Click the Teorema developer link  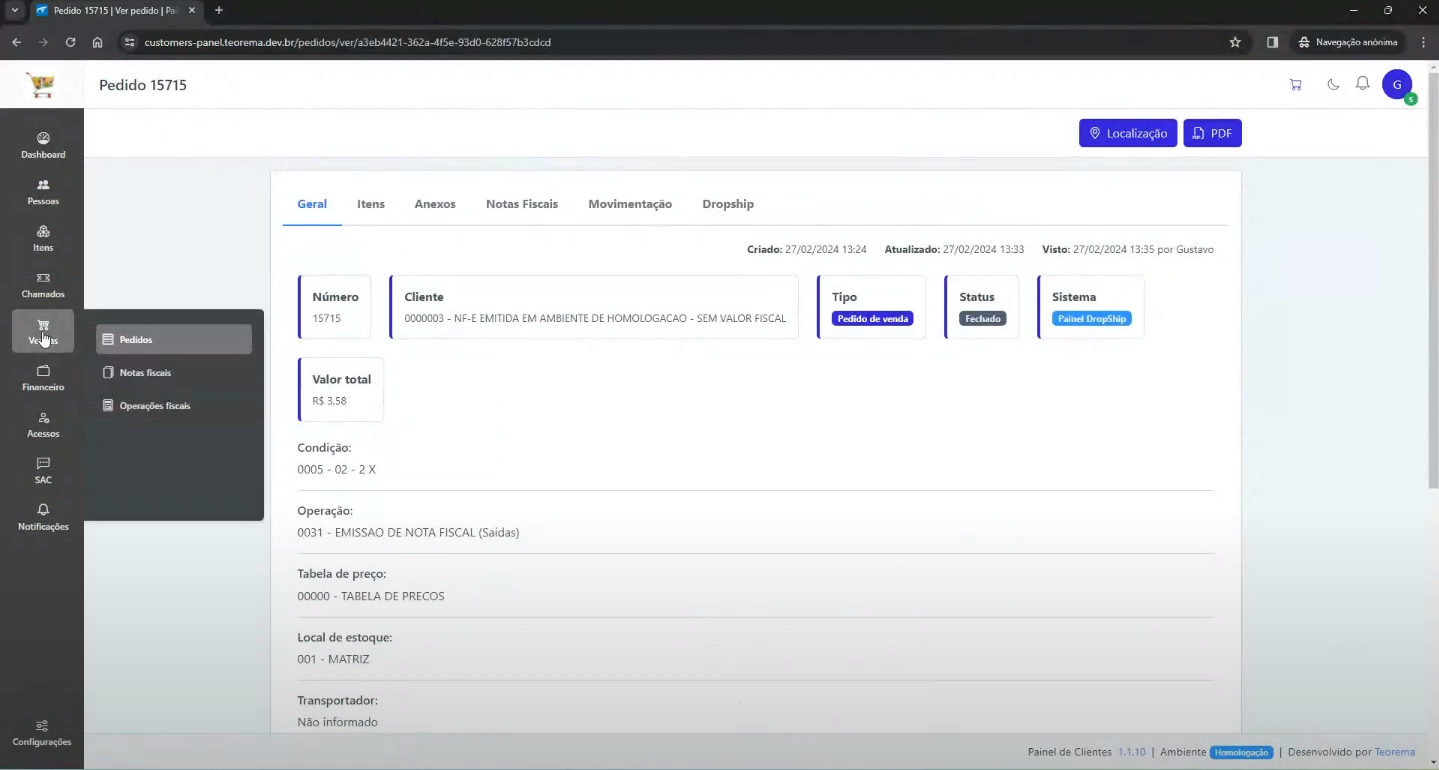[x=1395, y=752]
